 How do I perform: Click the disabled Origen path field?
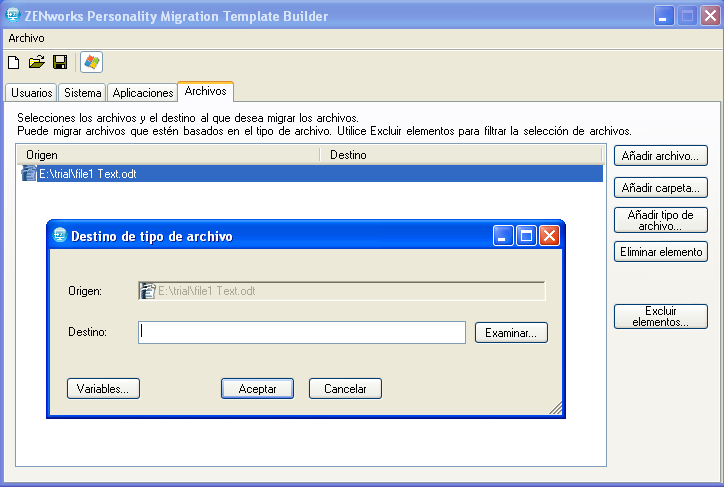tap(341, 291)
